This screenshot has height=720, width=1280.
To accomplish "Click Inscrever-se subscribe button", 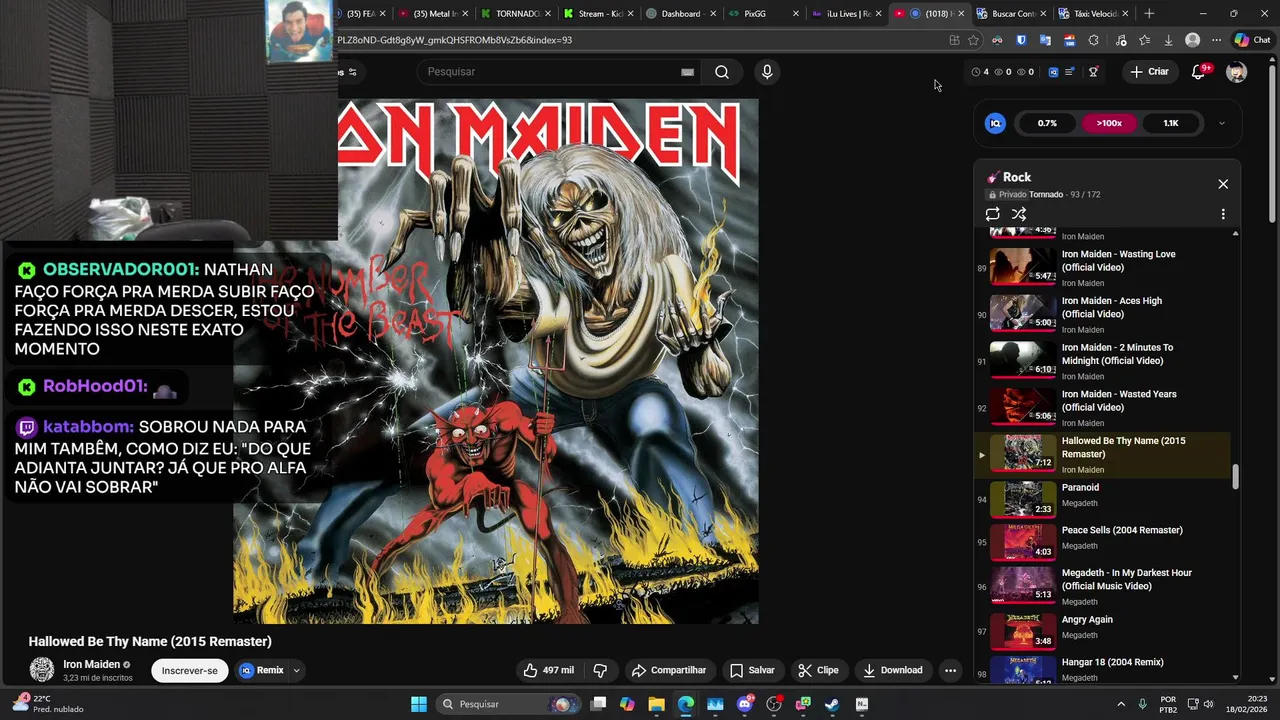I will point(189,670).
